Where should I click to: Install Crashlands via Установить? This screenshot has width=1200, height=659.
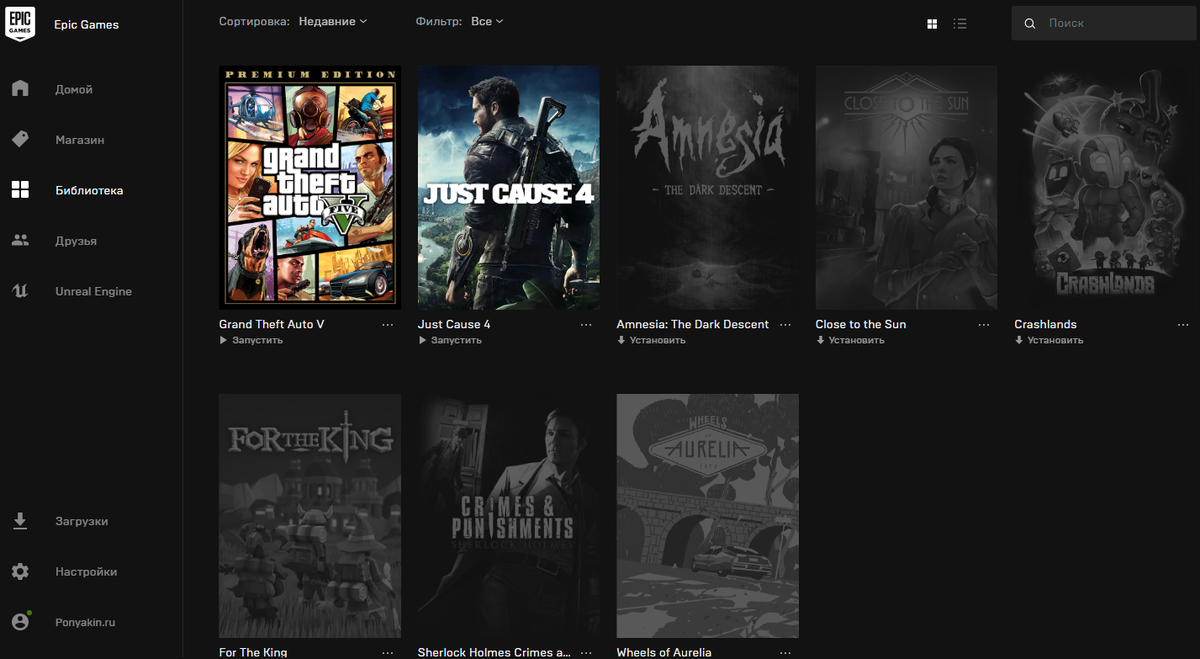pos(1049,340)
